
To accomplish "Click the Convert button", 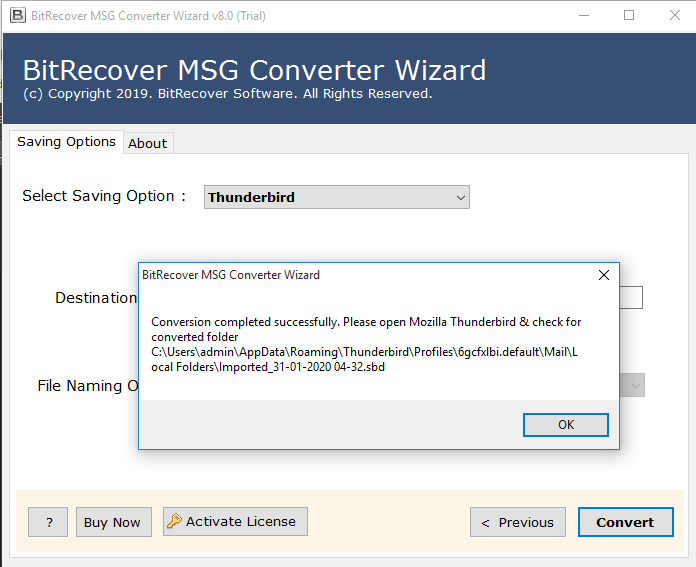I will click(625, 522).
